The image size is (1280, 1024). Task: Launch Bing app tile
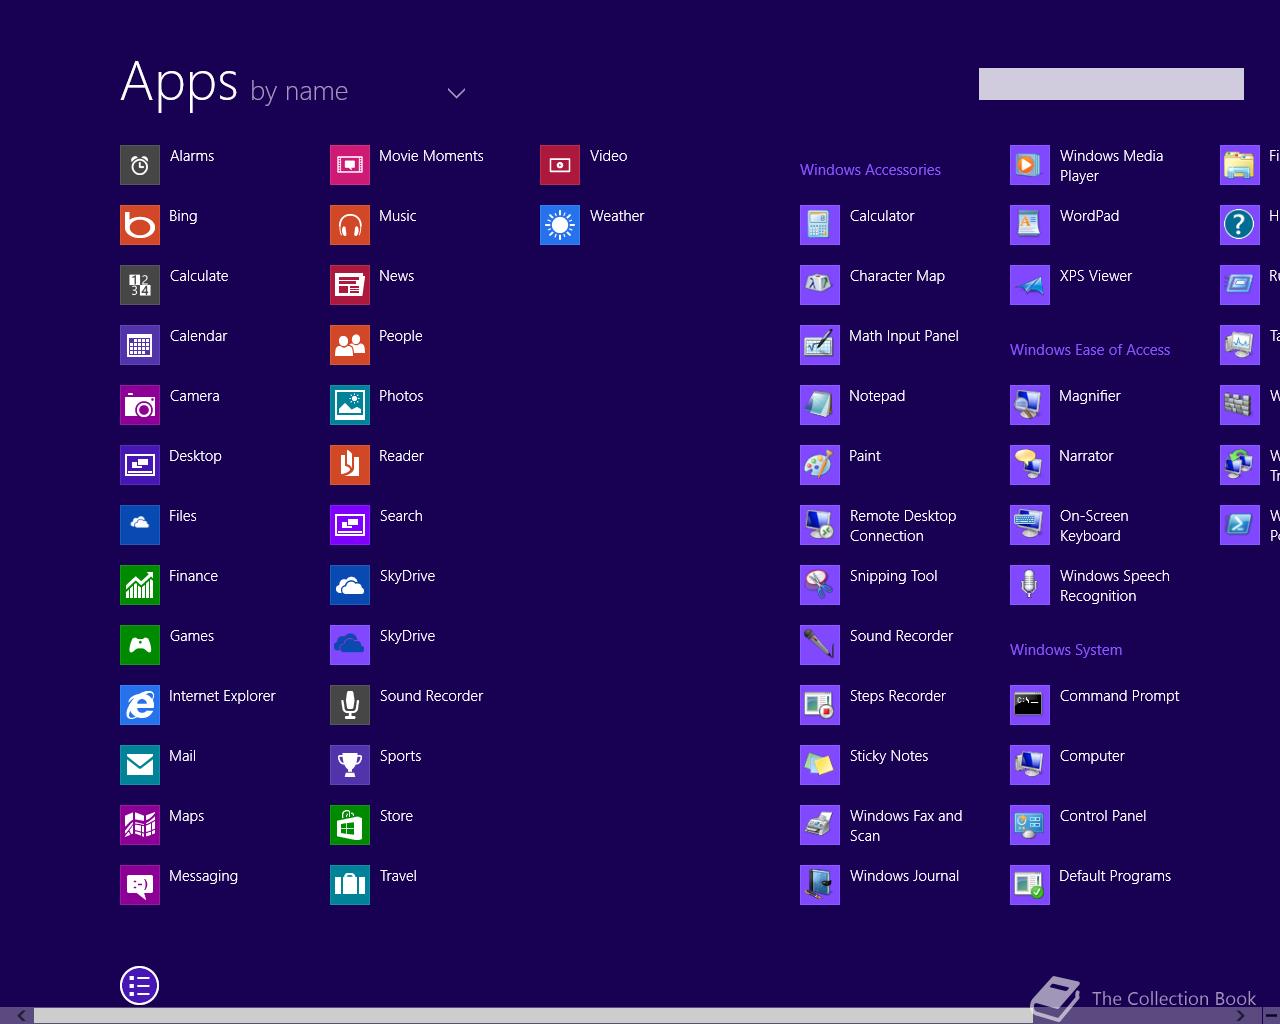coord(140,225)
